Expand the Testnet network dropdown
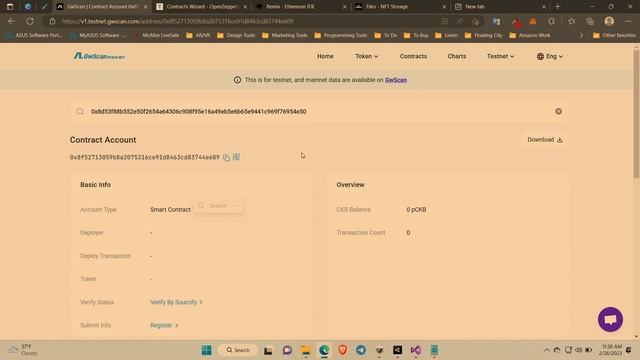The image size is (640, 360). 500,56
